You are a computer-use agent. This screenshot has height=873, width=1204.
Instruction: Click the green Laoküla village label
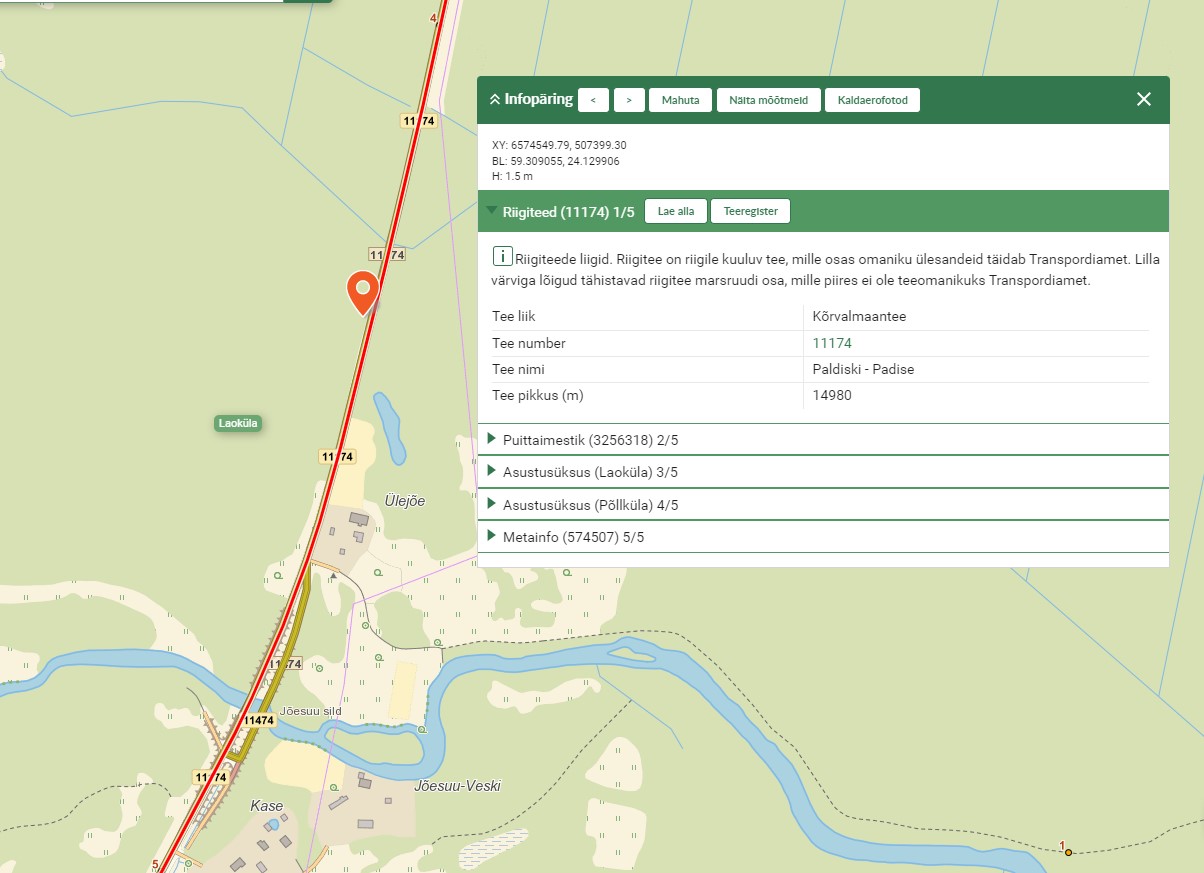coord(238,423)
